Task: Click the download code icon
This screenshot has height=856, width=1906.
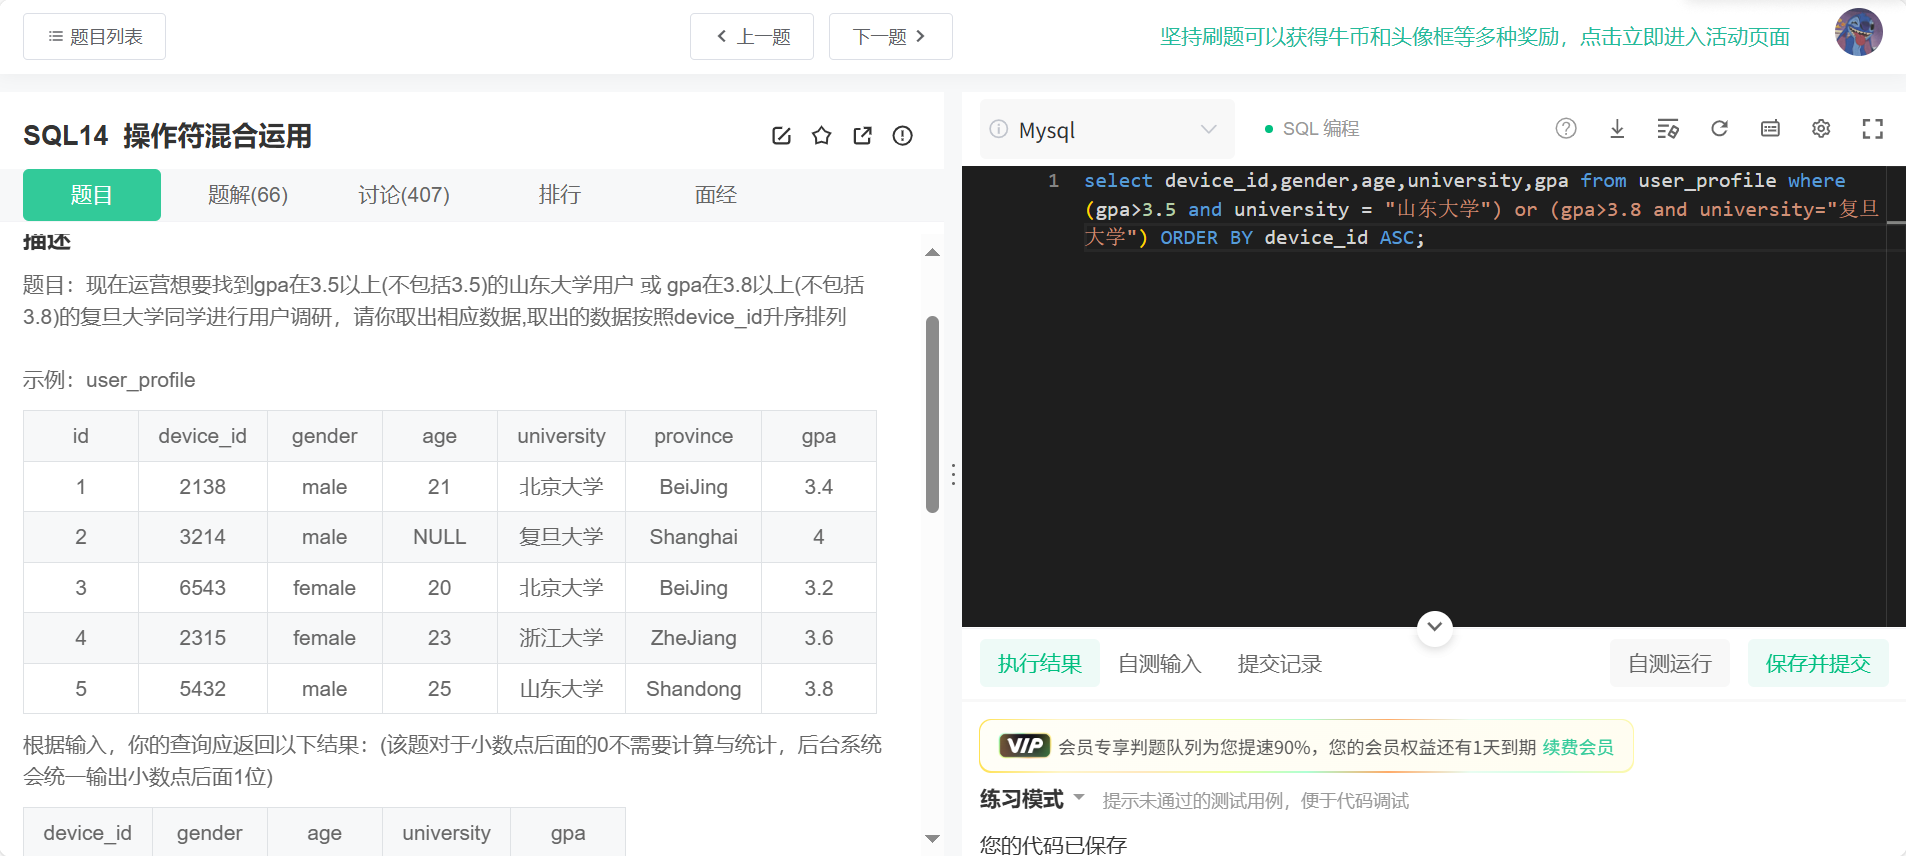Action: coord(1617,128)
